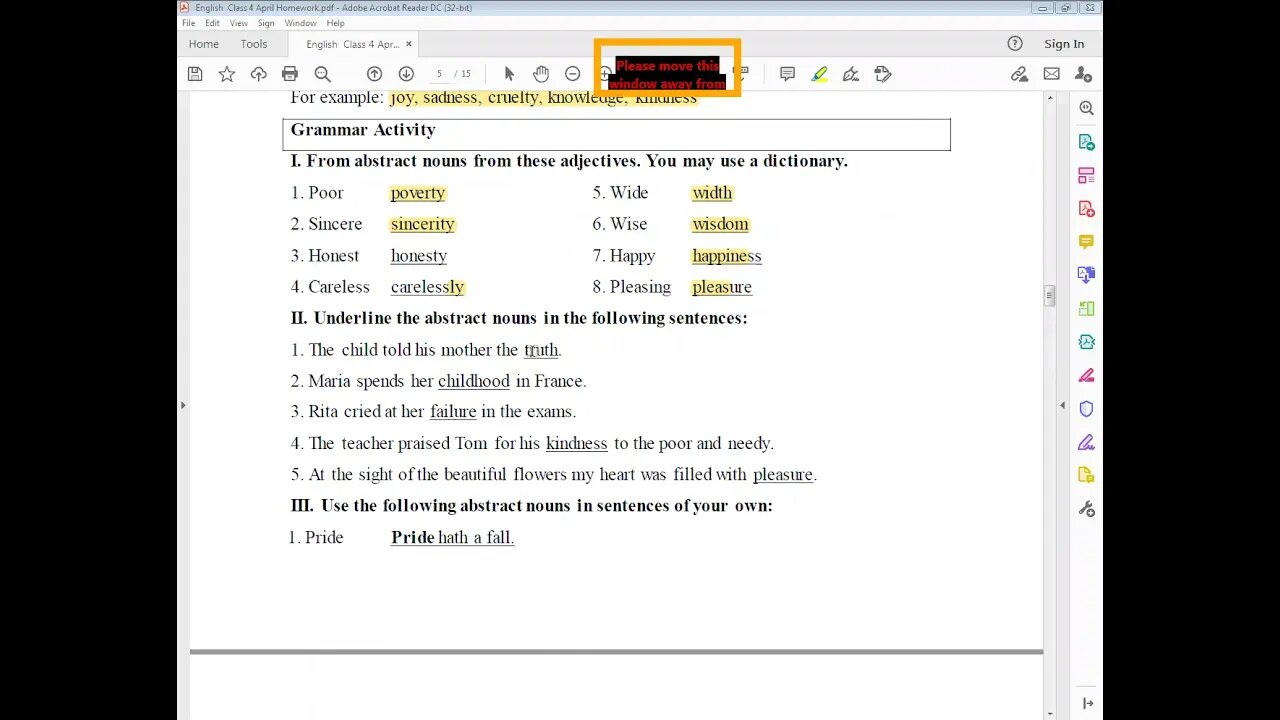Screen dimensions: 1280x720
Task: Open the teal square icon in right pane
Action: pyautogui.click(x=1087, y=342)
